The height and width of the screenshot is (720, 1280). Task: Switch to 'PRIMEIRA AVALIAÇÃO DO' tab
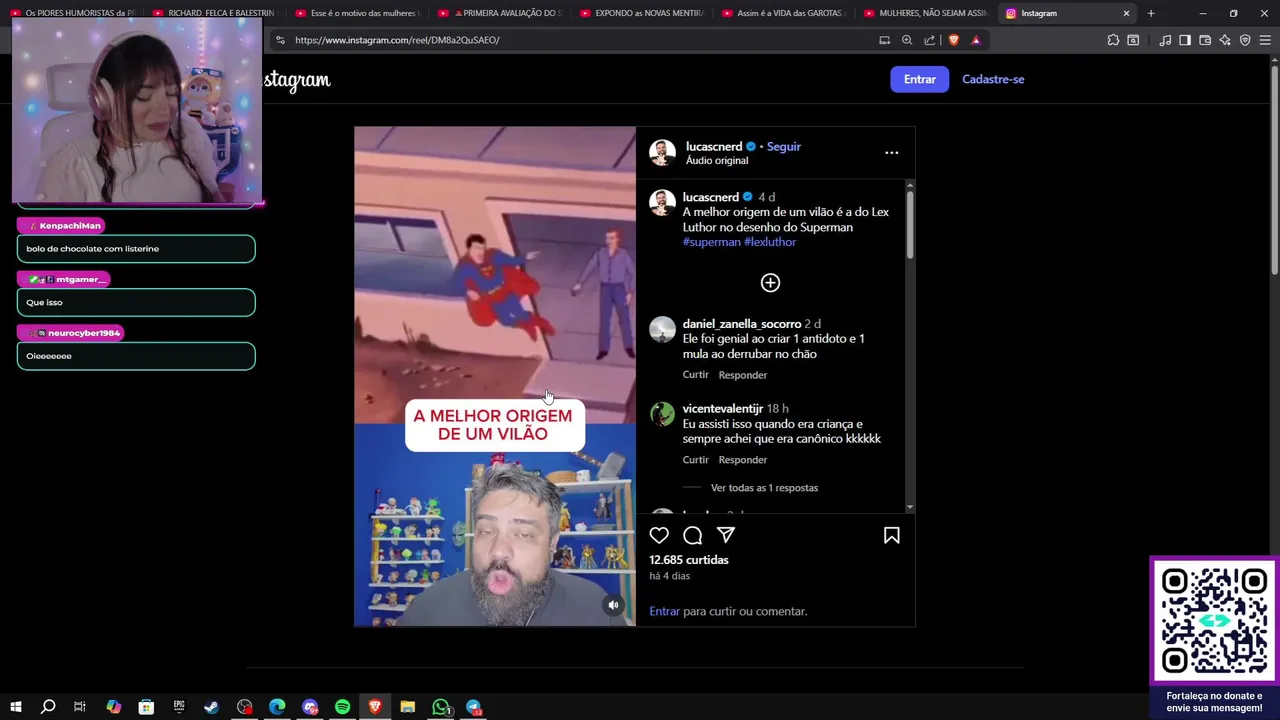pos(501,13)
